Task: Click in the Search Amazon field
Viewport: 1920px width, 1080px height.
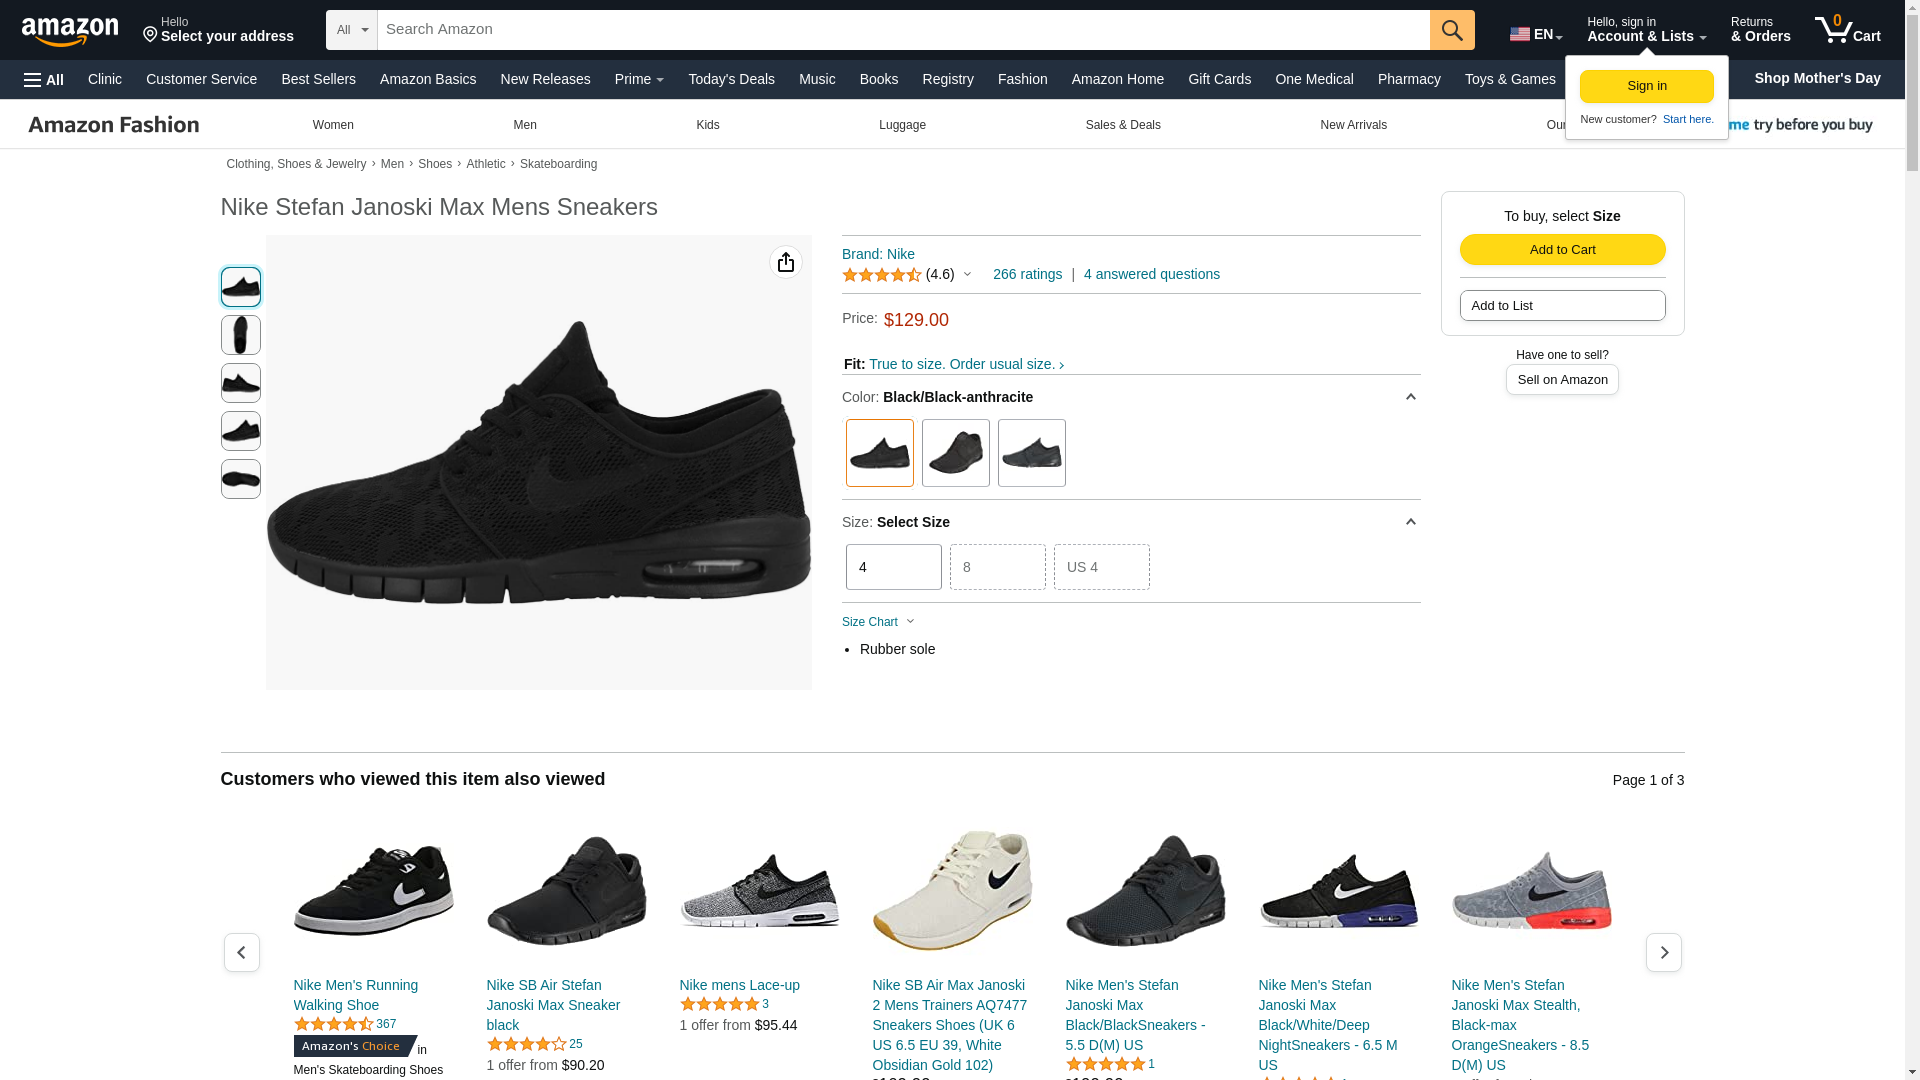Action: tap(900, 30)
